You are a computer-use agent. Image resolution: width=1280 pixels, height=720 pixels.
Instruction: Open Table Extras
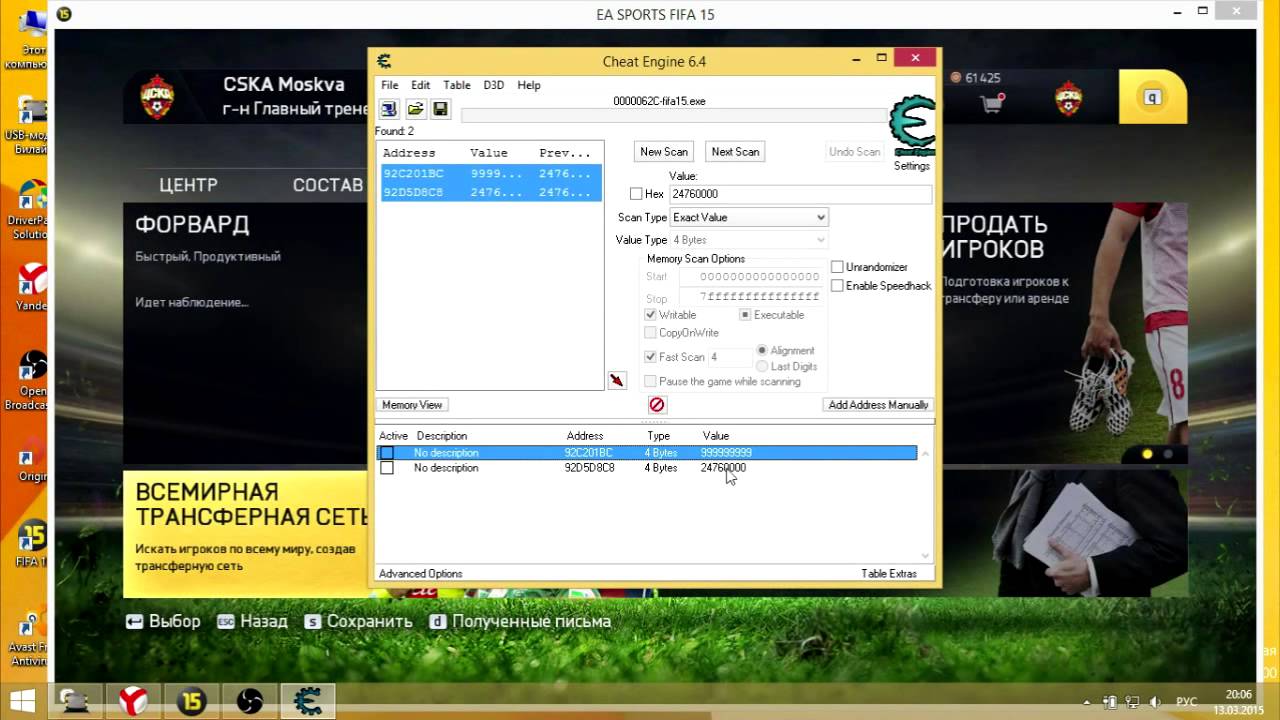click(889, 574)
